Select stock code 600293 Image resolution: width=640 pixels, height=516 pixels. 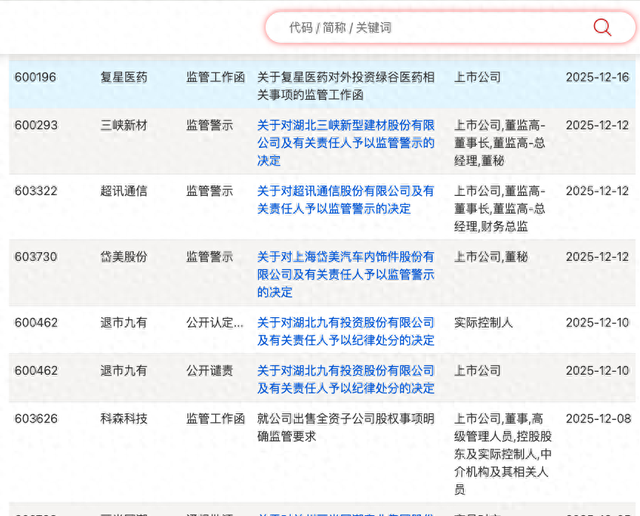coord(36,125)
